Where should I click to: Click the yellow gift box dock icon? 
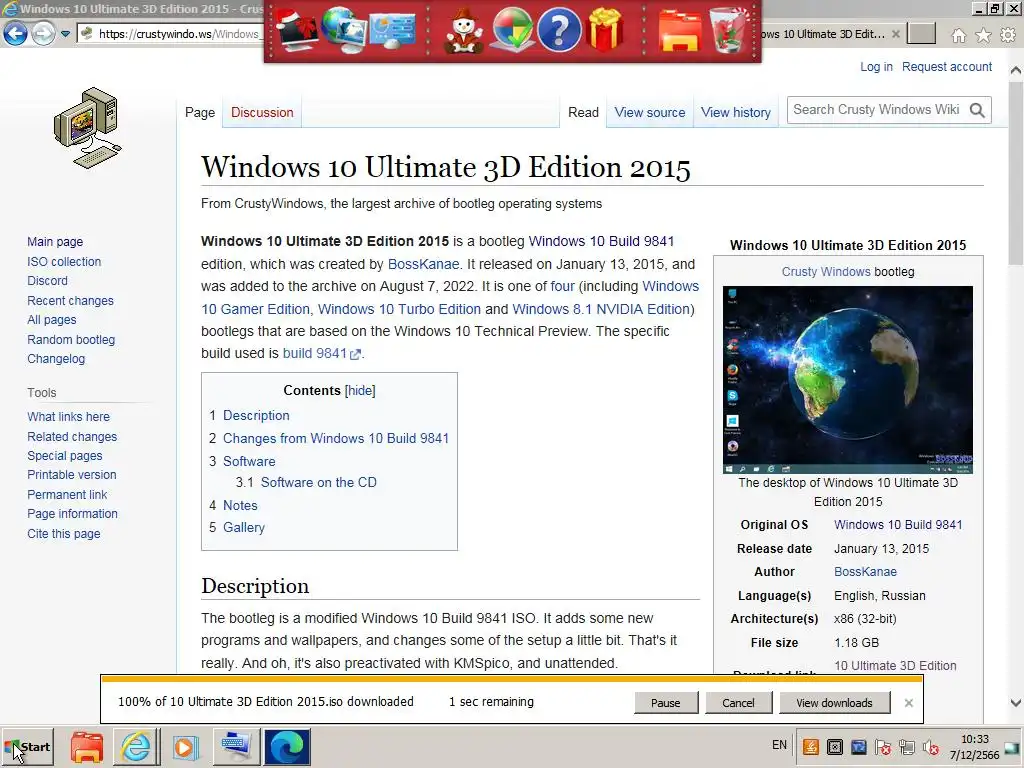click(x=605, y=30)
